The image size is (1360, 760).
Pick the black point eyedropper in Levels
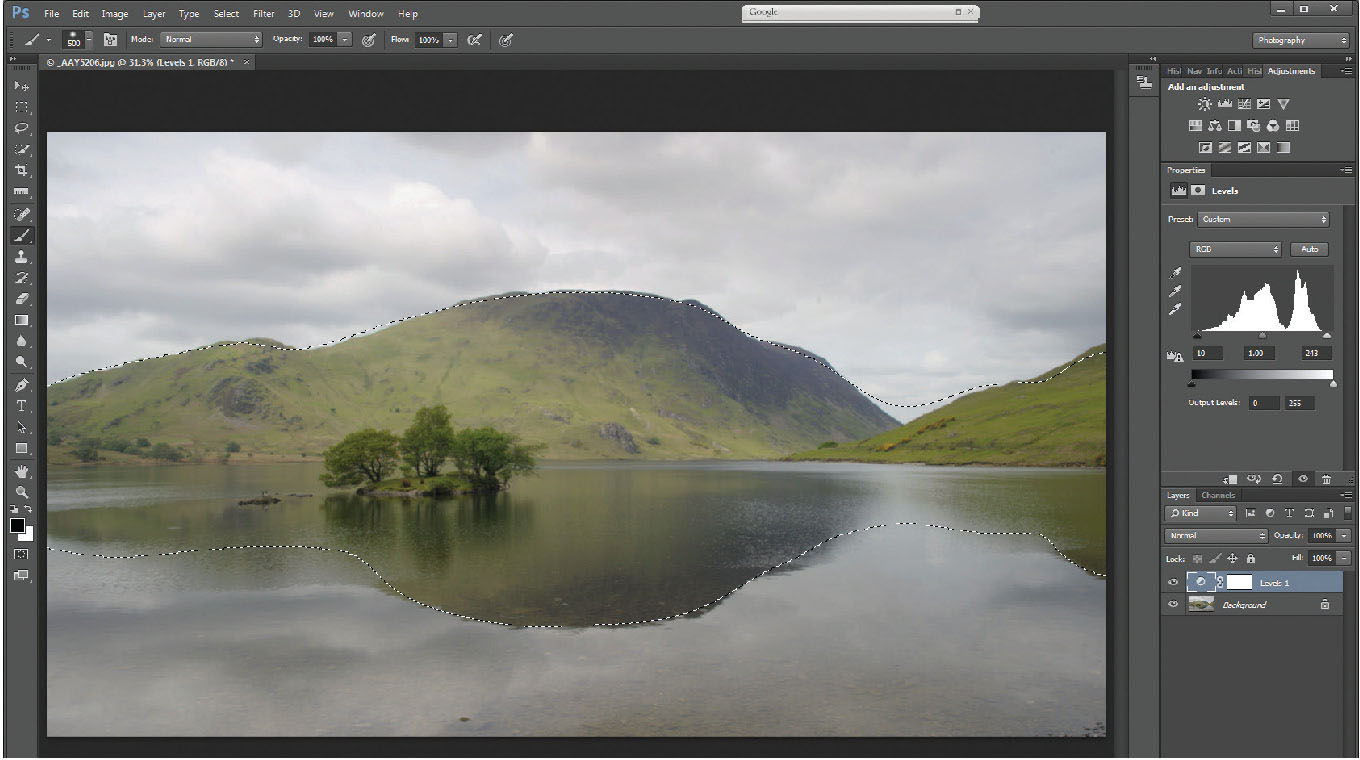coord(1175,273)
